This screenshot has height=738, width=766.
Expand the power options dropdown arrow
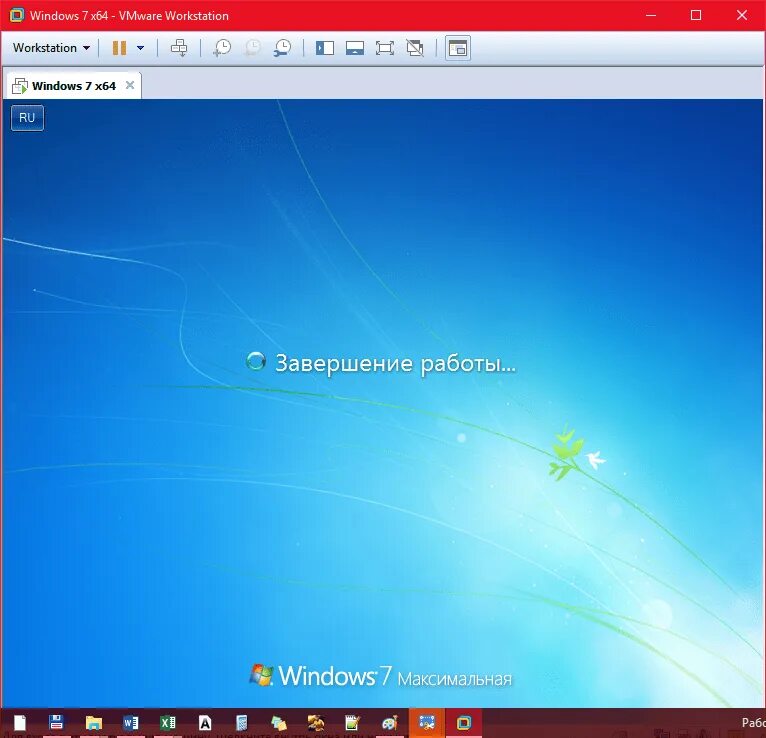coord(141,48)
